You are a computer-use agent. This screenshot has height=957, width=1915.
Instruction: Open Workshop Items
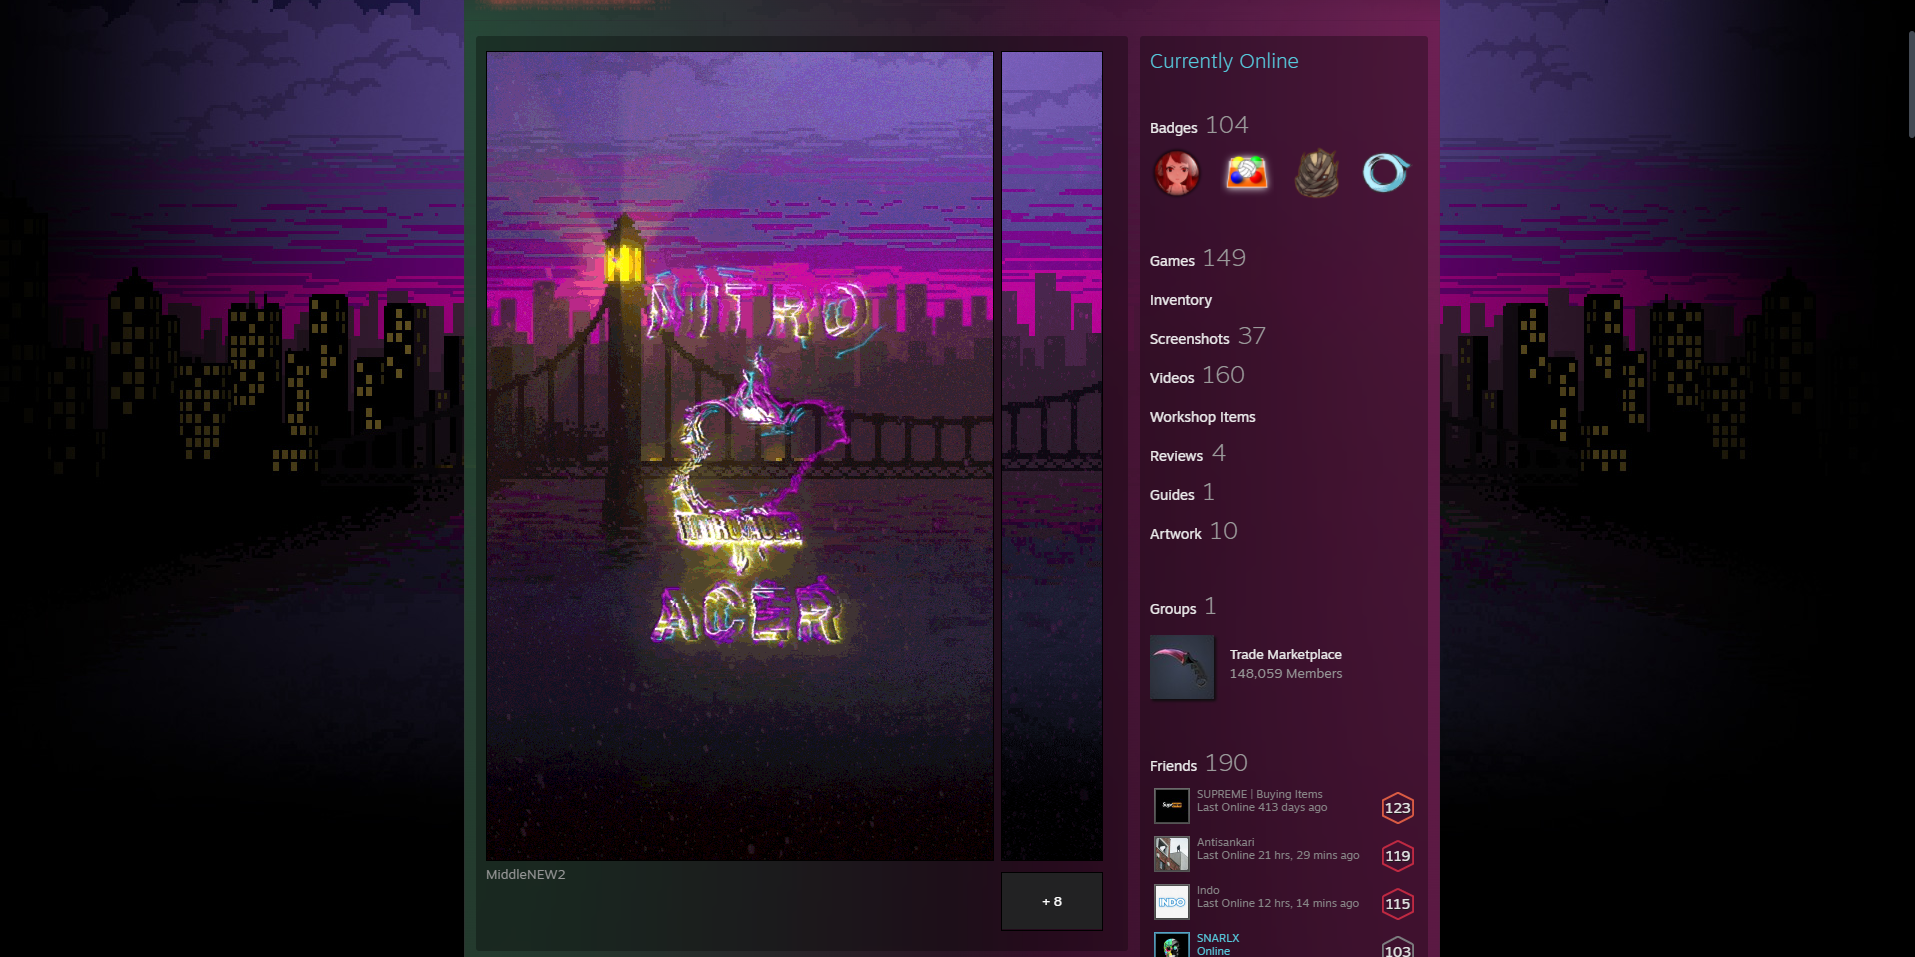(1203, 417)
